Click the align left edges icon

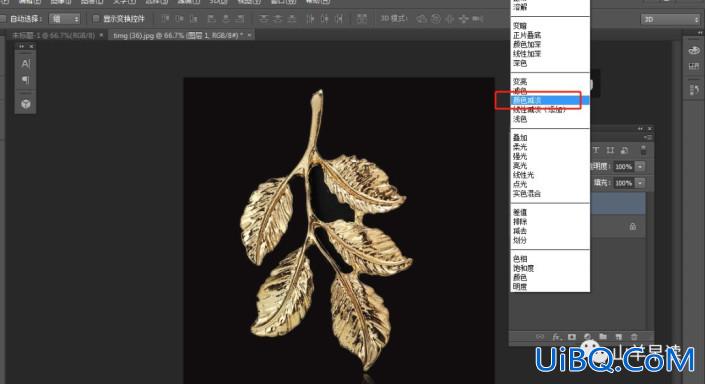click(211, 19)
